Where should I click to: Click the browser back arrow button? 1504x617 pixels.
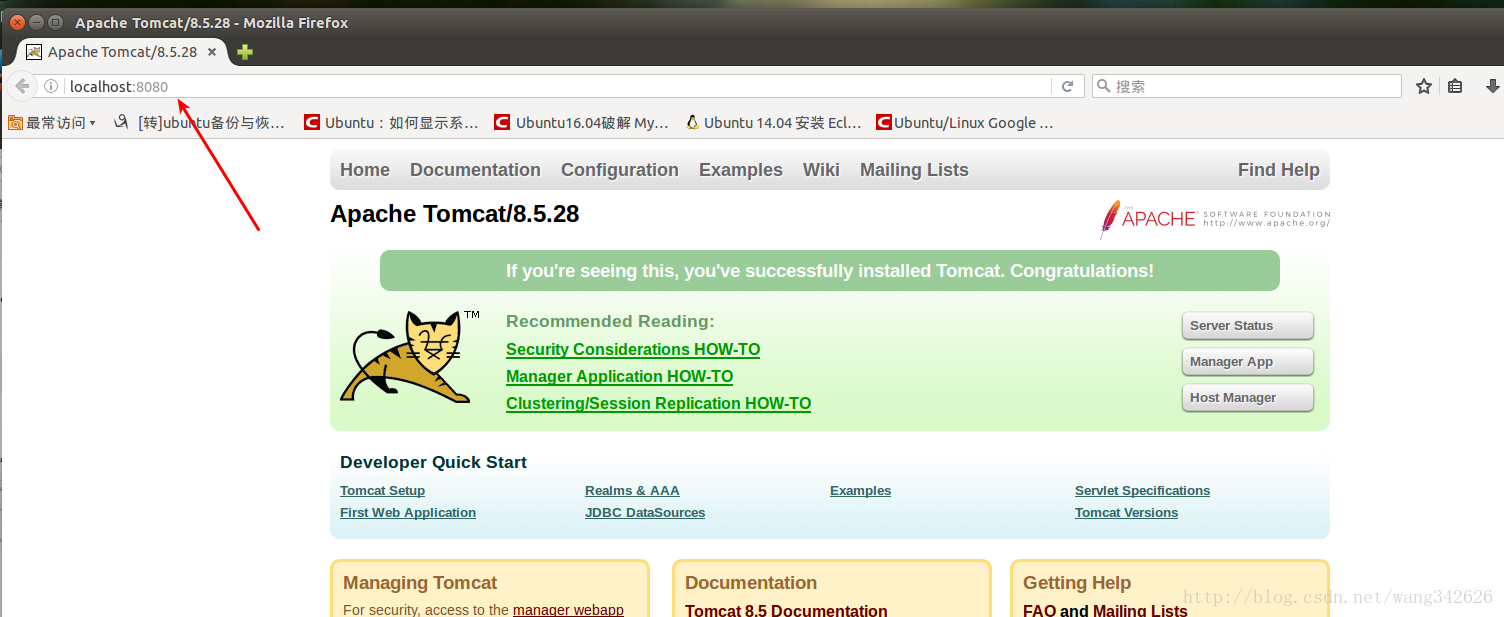point(22,86)
